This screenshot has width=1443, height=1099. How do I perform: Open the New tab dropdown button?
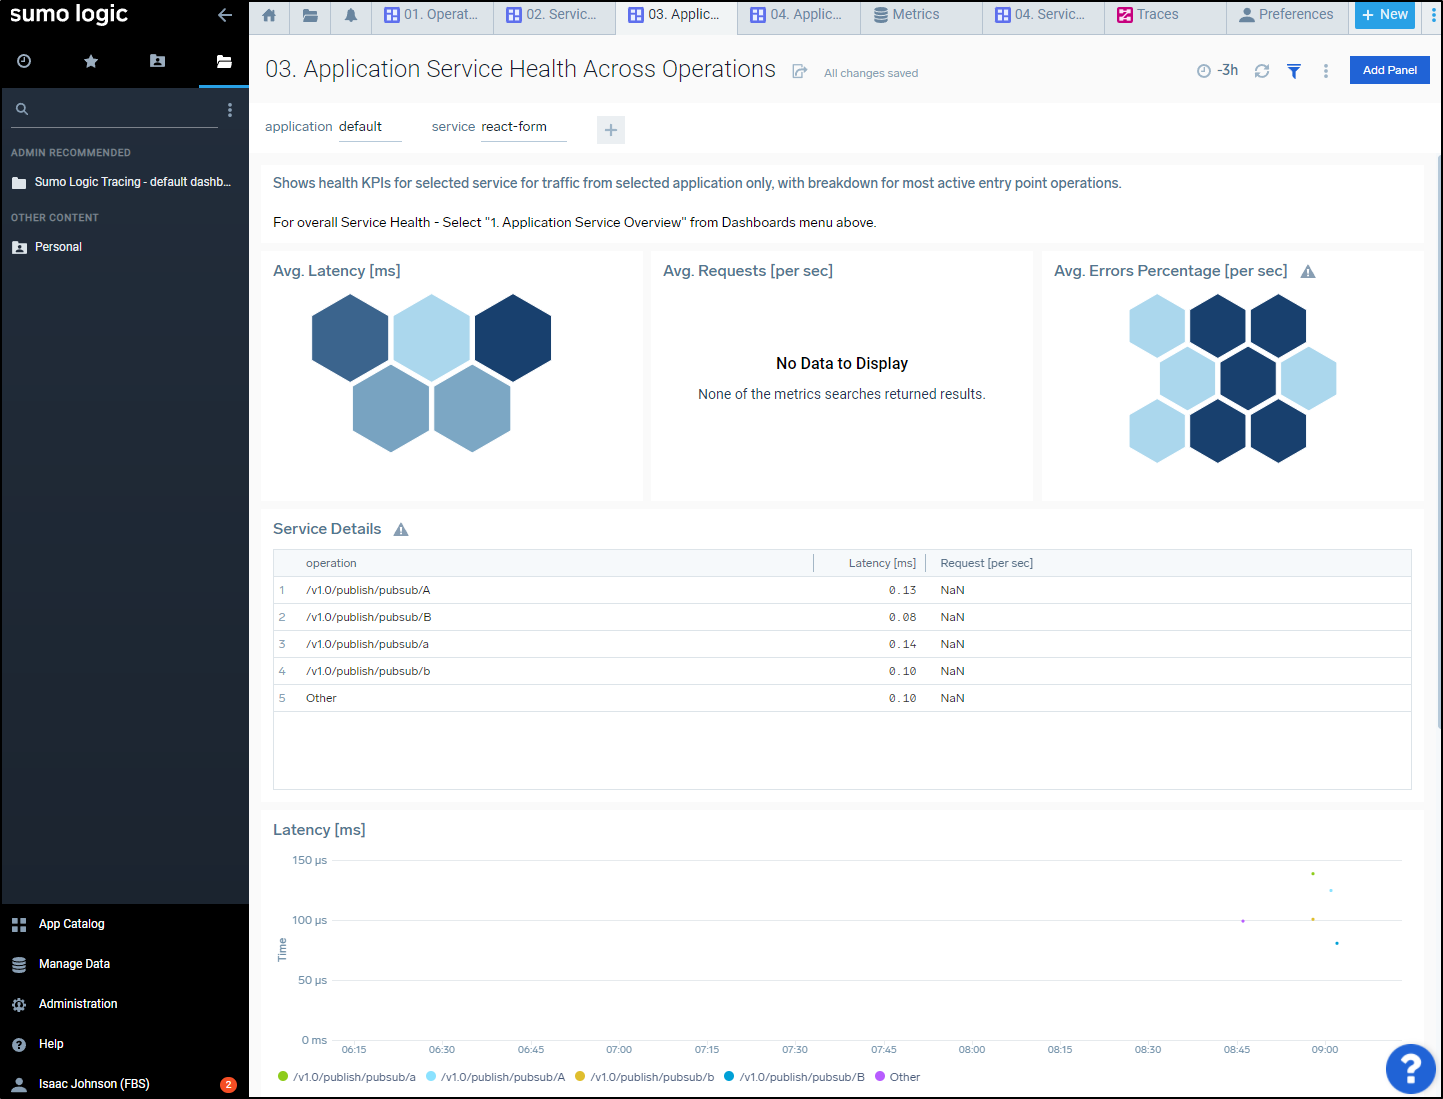click(1385, 15)
